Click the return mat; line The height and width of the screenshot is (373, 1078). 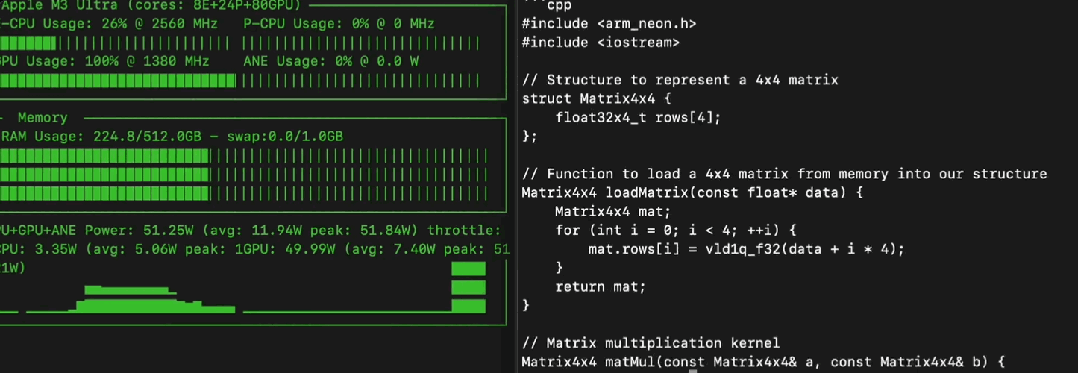point(601,286)
